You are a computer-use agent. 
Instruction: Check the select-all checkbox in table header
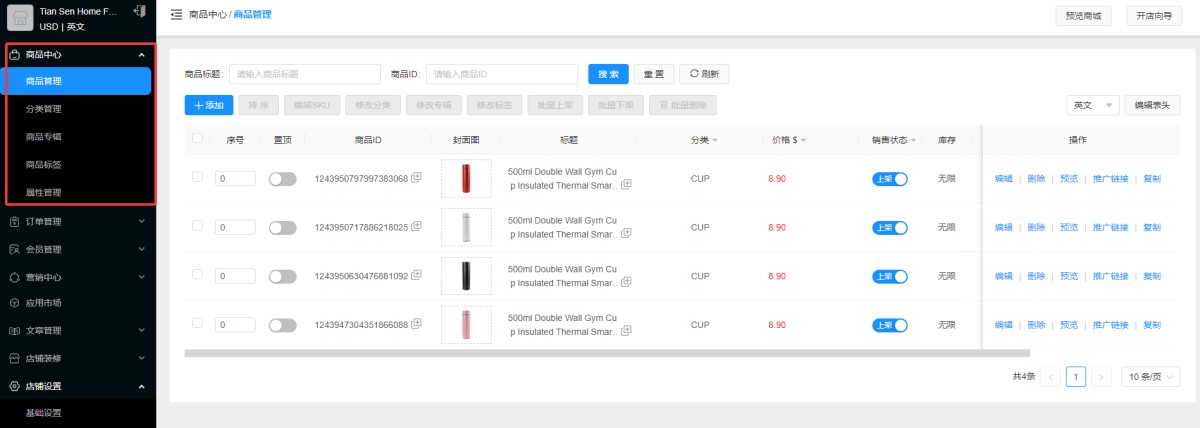197,139
